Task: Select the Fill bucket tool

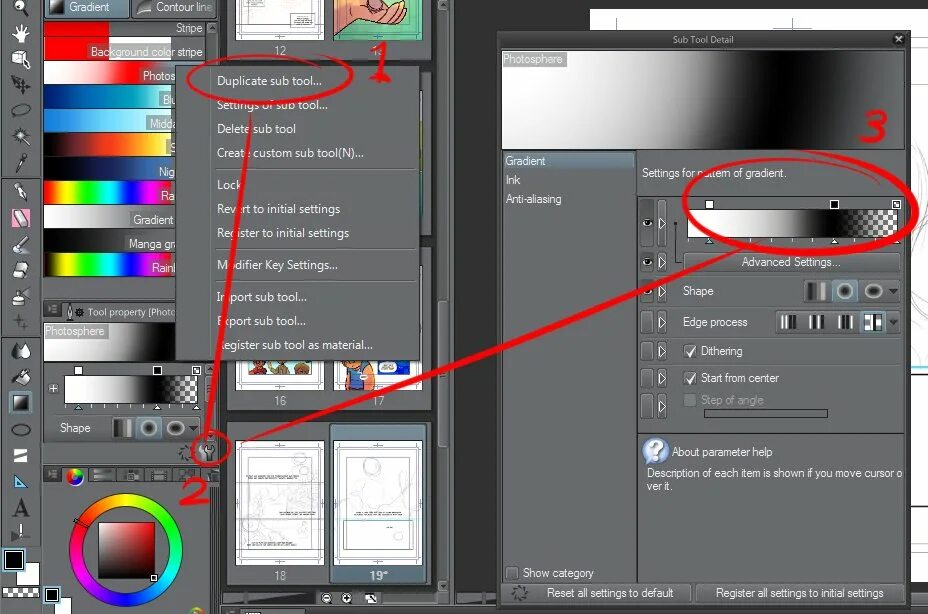Action: pos(21,377)
